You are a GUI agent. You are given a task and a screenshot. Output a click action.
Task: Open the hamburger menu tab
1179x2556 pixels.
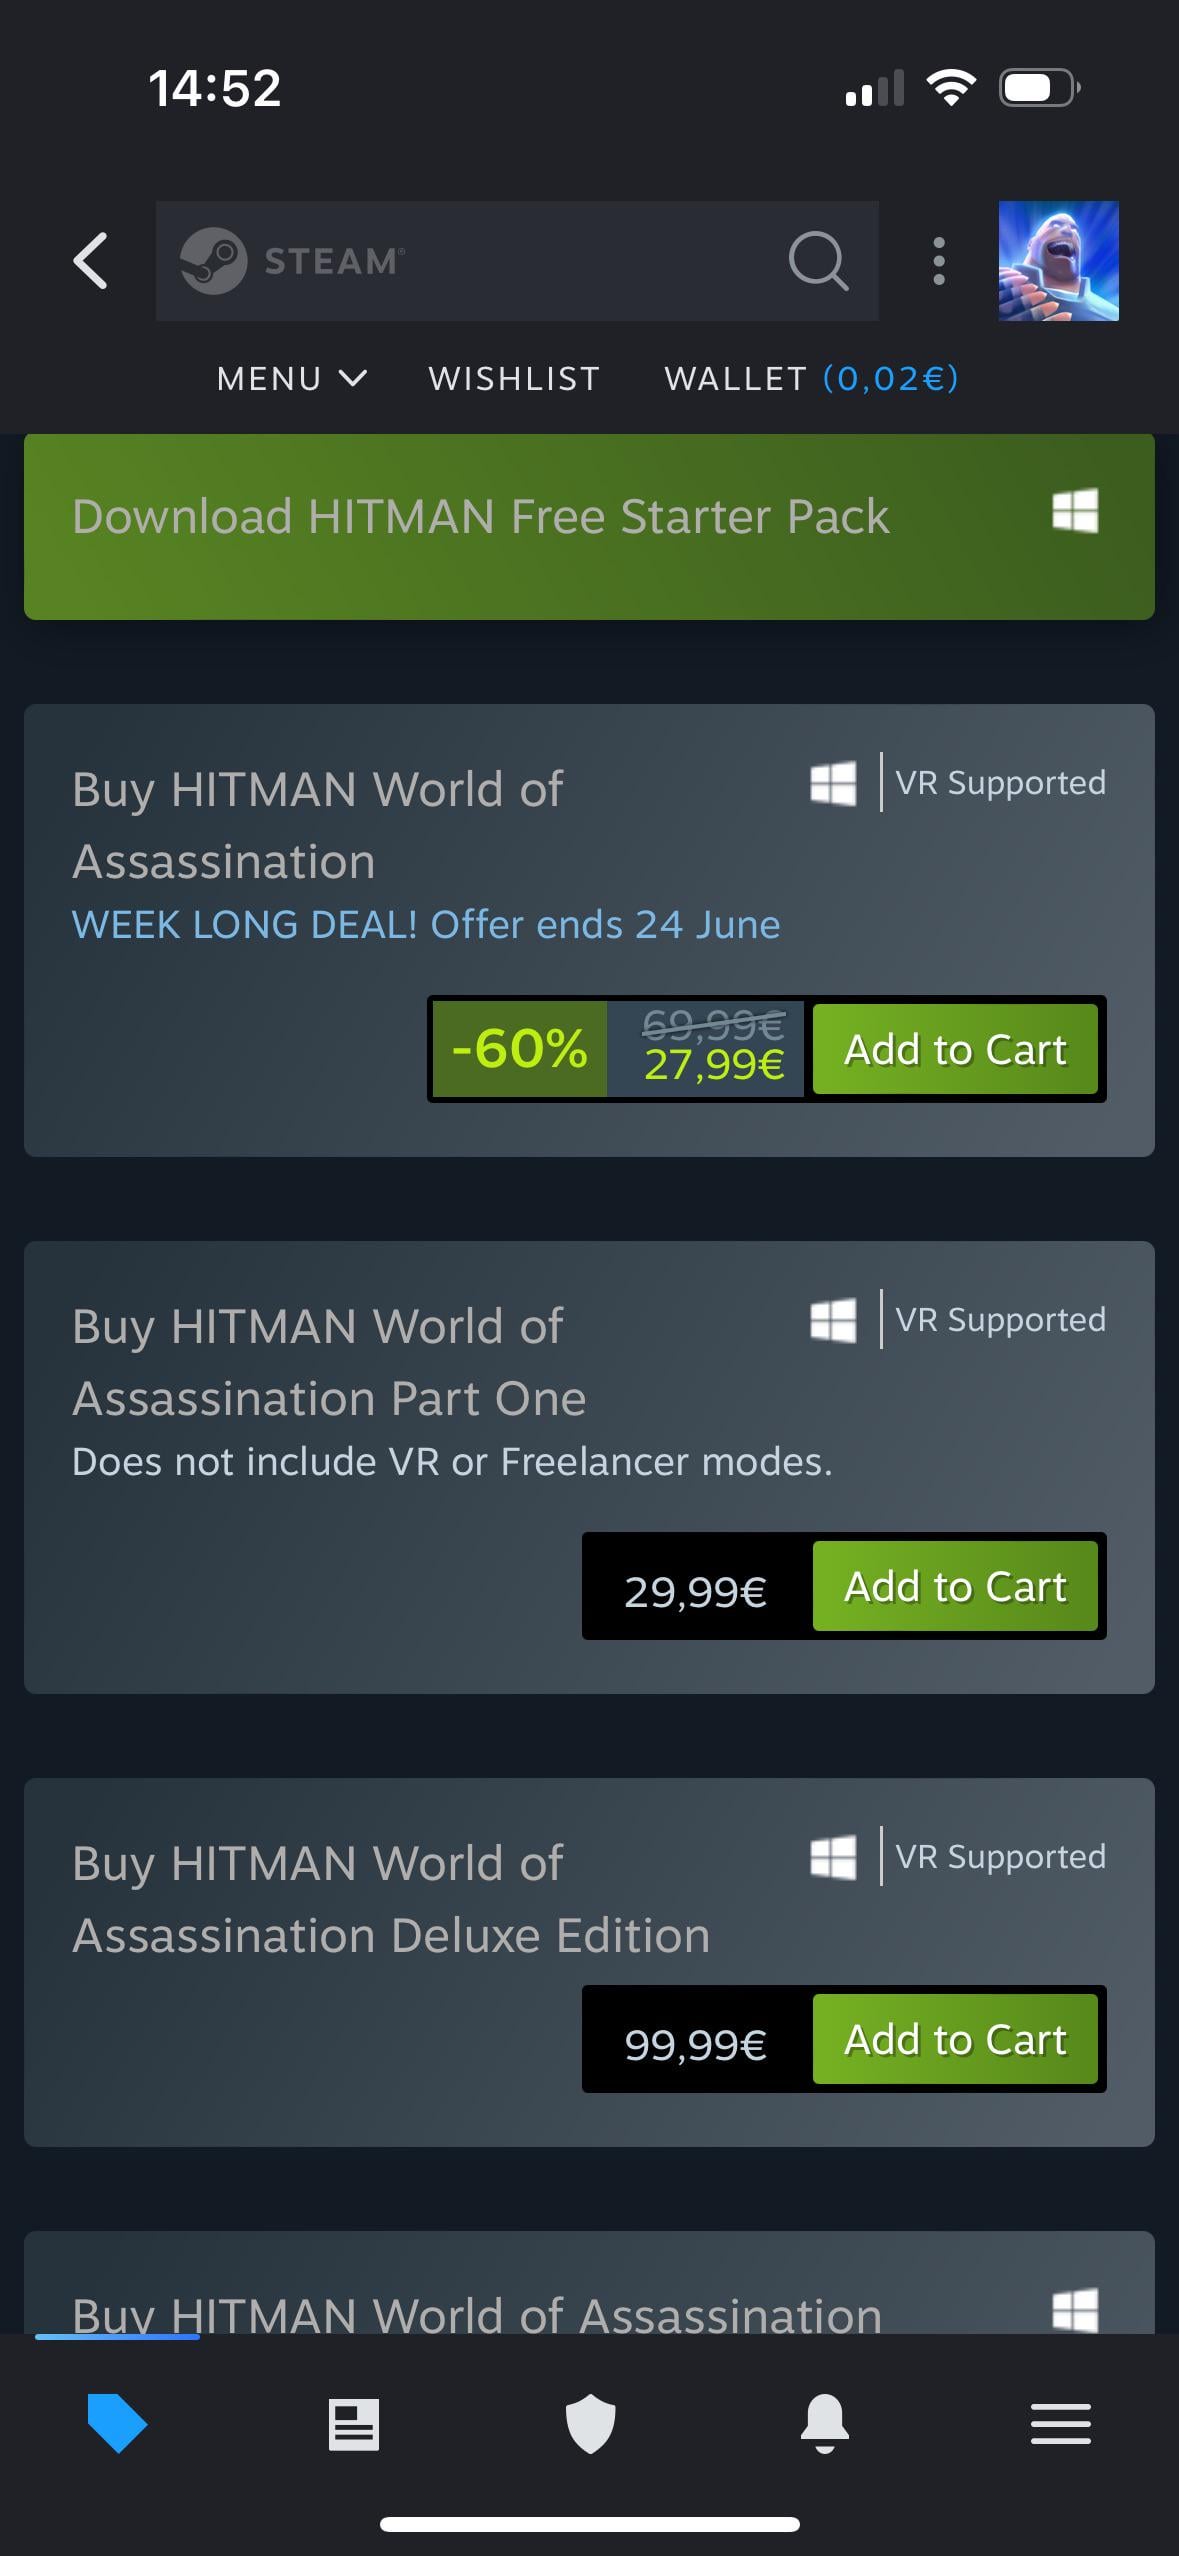click(1060, 2424)
